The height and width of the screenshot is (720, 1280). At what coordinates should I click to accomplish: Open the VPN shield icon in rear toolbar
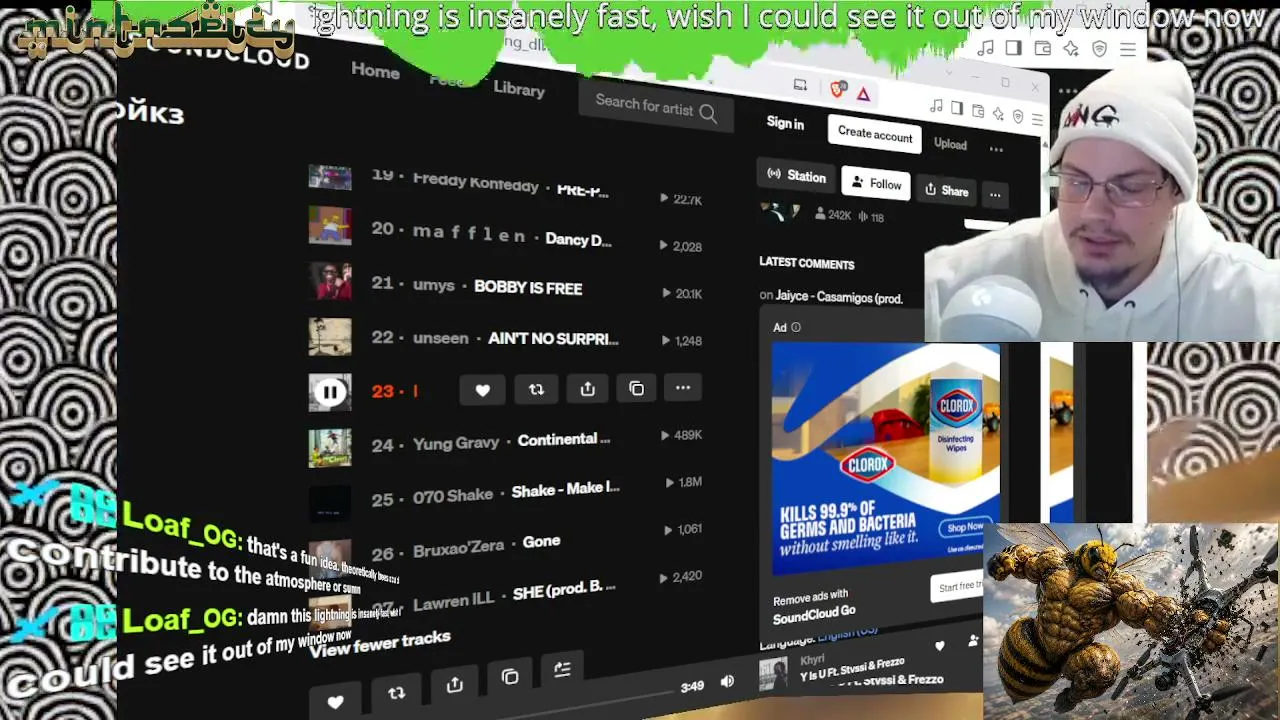pyautogui.click(x=1099, y=49)
